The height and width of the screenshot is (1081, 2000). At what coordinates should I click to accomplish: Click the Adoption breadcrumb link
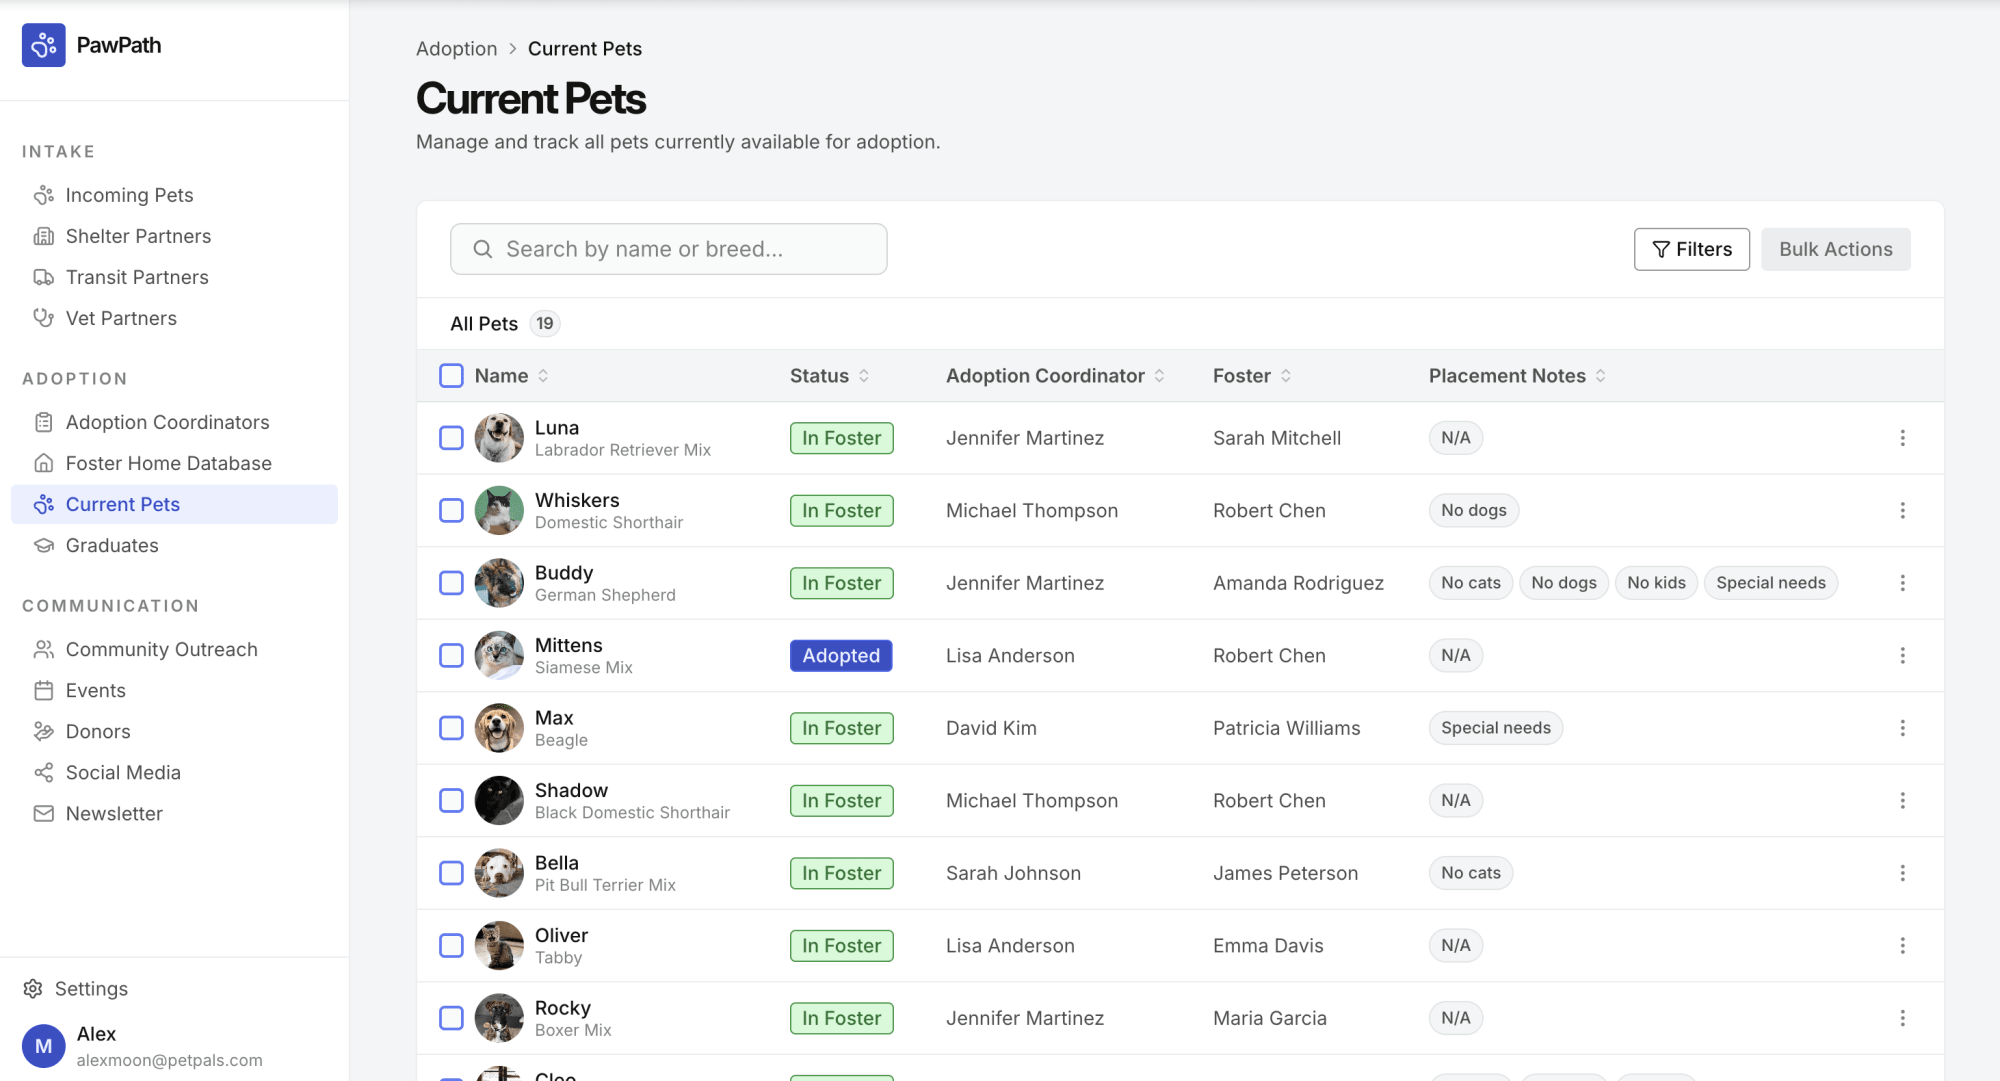[456, 49]
